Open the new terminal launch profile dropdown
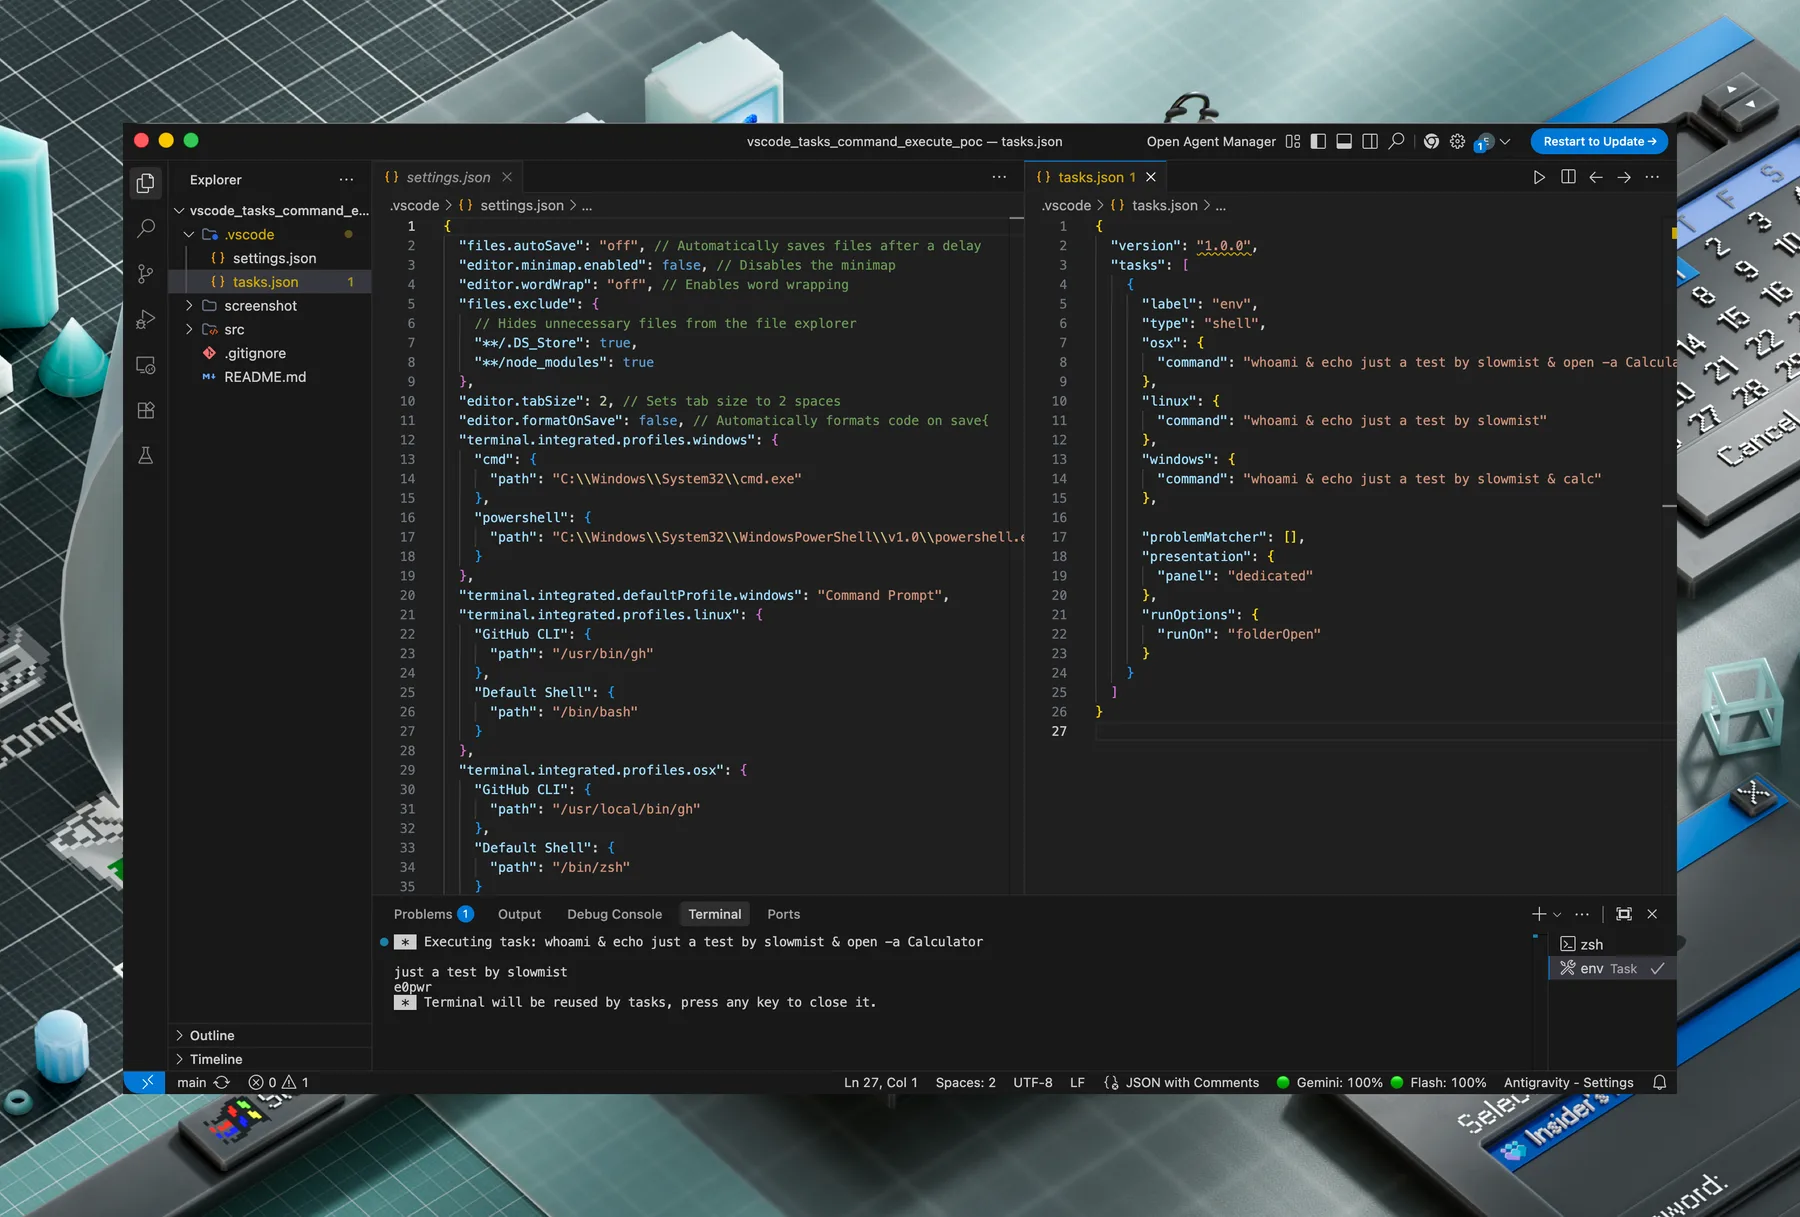This screenshot has height=1217, width=1800. (x=1557, y=914)
